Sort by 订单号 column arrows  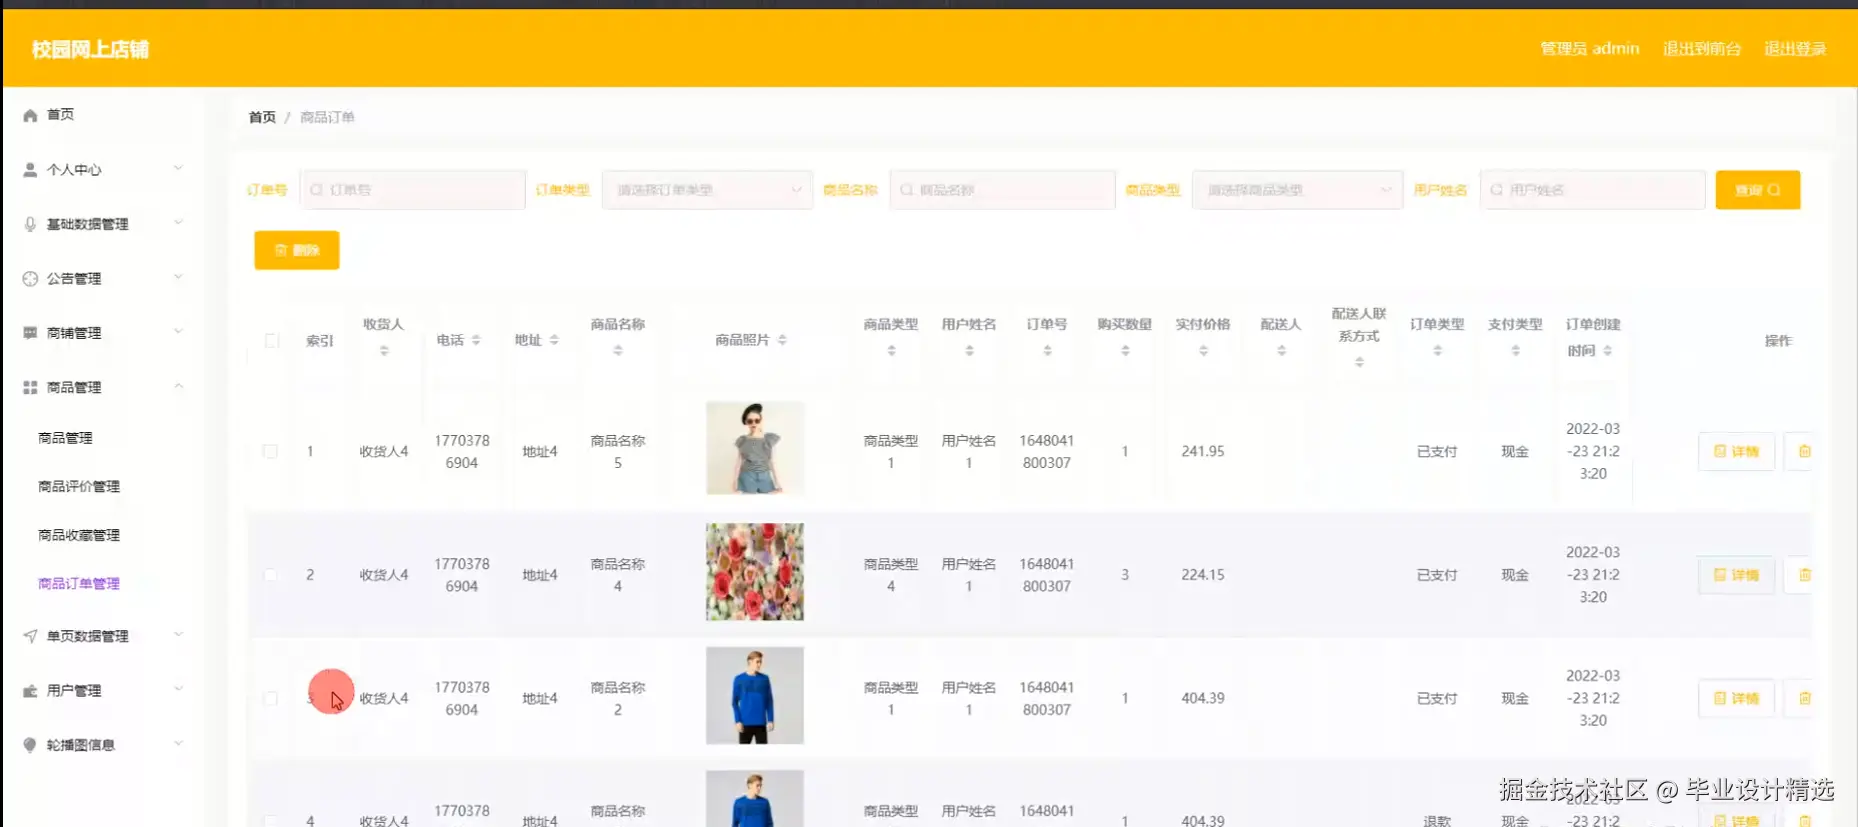click(1047, 351)
